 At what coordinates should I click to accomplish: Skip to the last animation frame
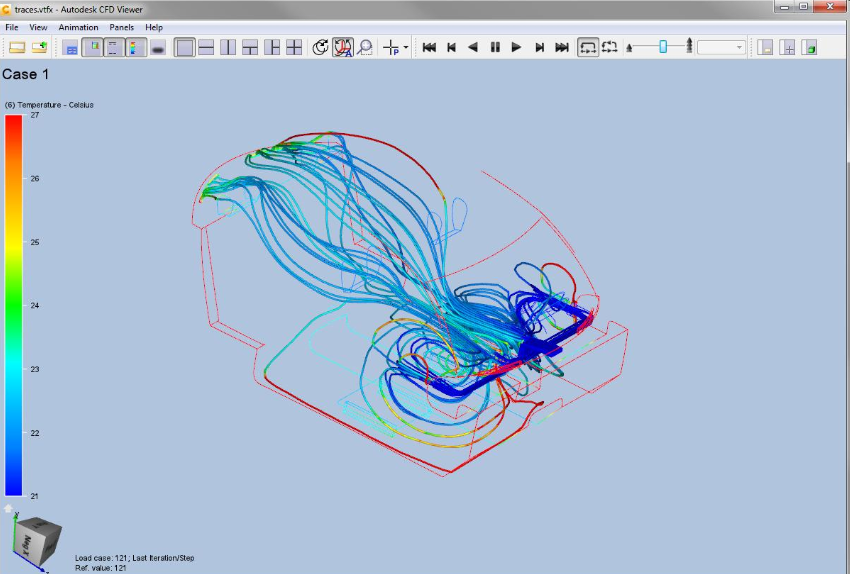[562, 47]
